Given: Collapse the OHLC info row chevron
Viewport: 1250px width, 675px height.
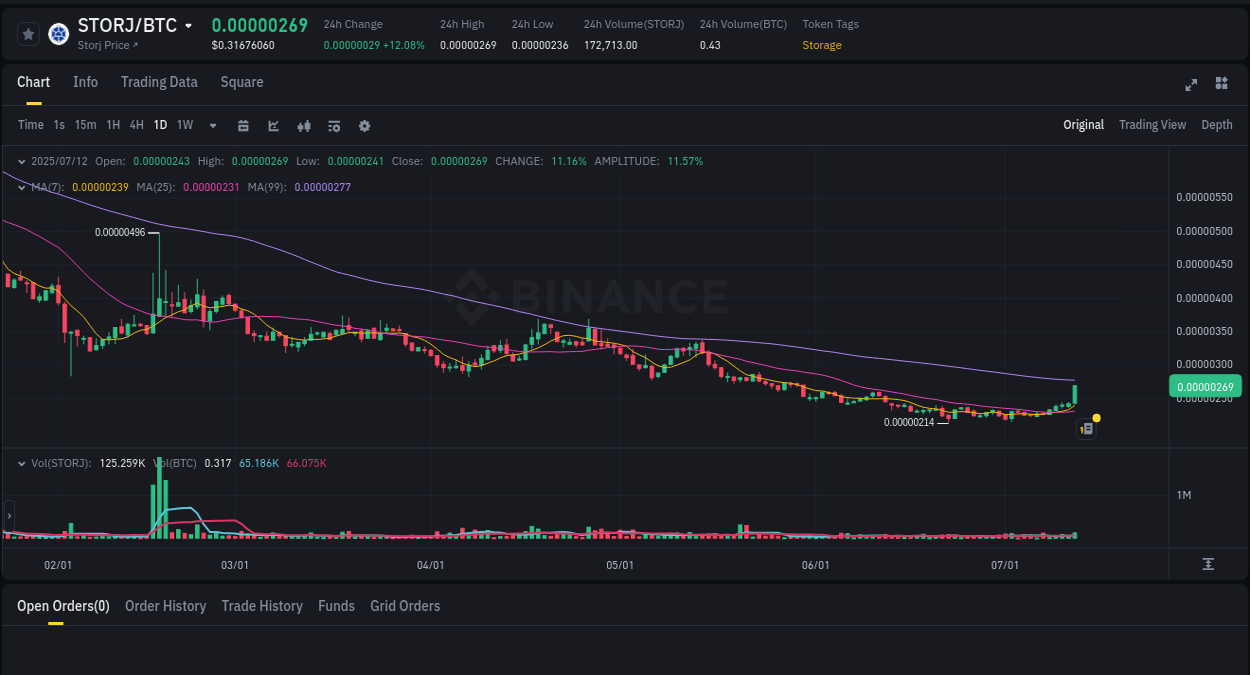Looking at the screenshot, I should coord(20,161).
